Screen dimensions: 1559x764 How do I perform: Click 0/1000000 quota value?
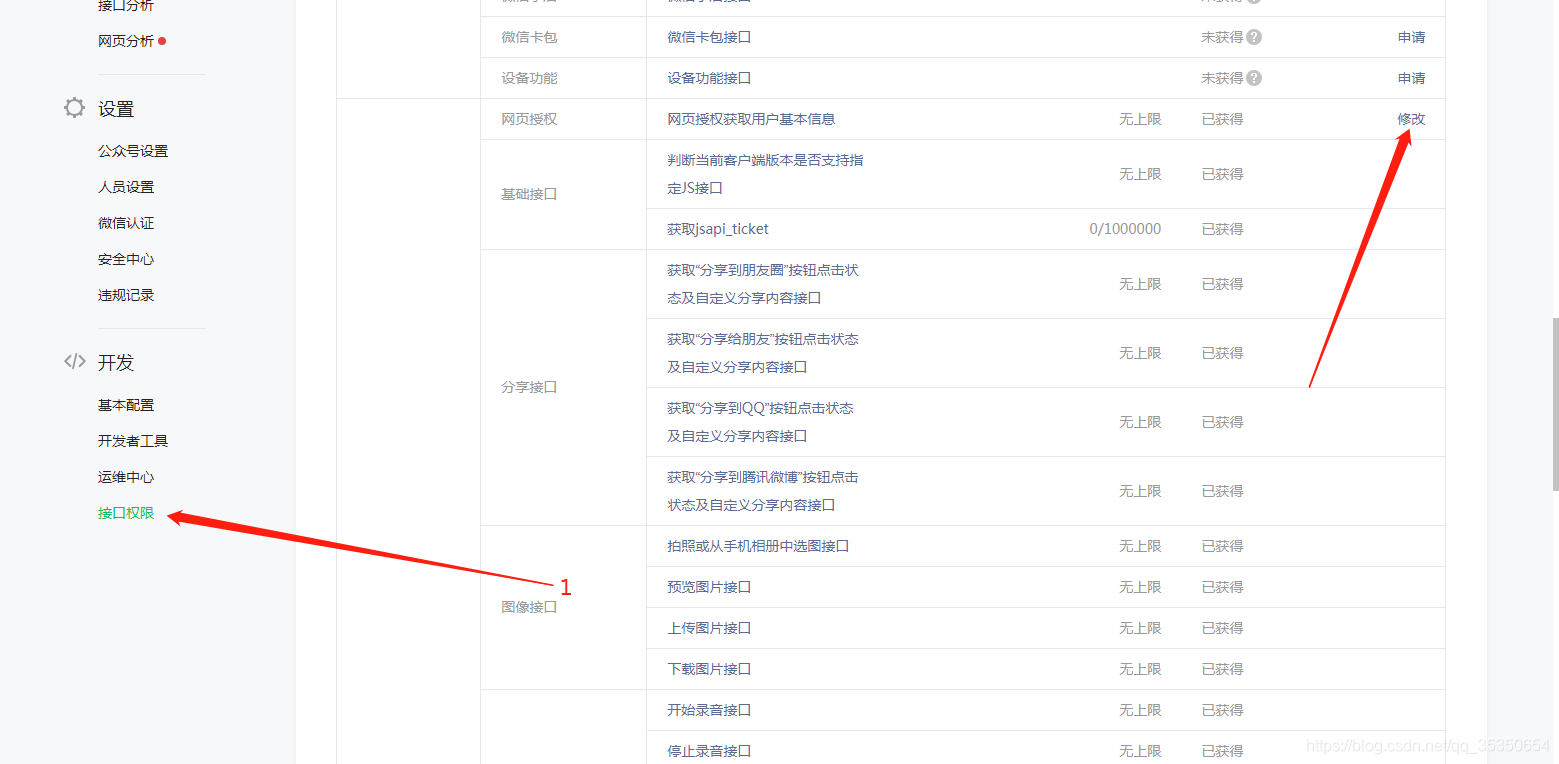[1125, 229]
